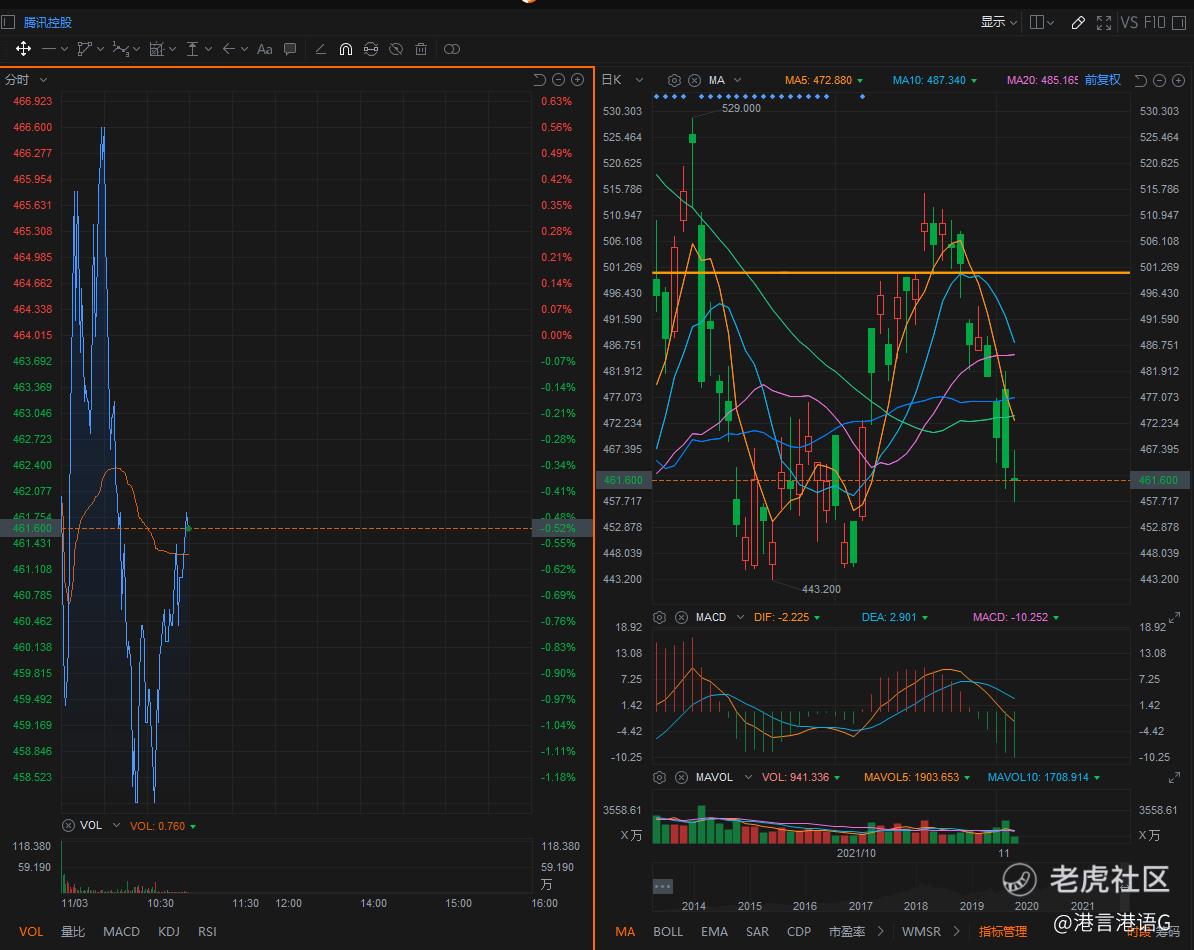Click the 腾讯控股 stock name link
Viewport: 1194px width, 950px height.
tap(48, 22)
